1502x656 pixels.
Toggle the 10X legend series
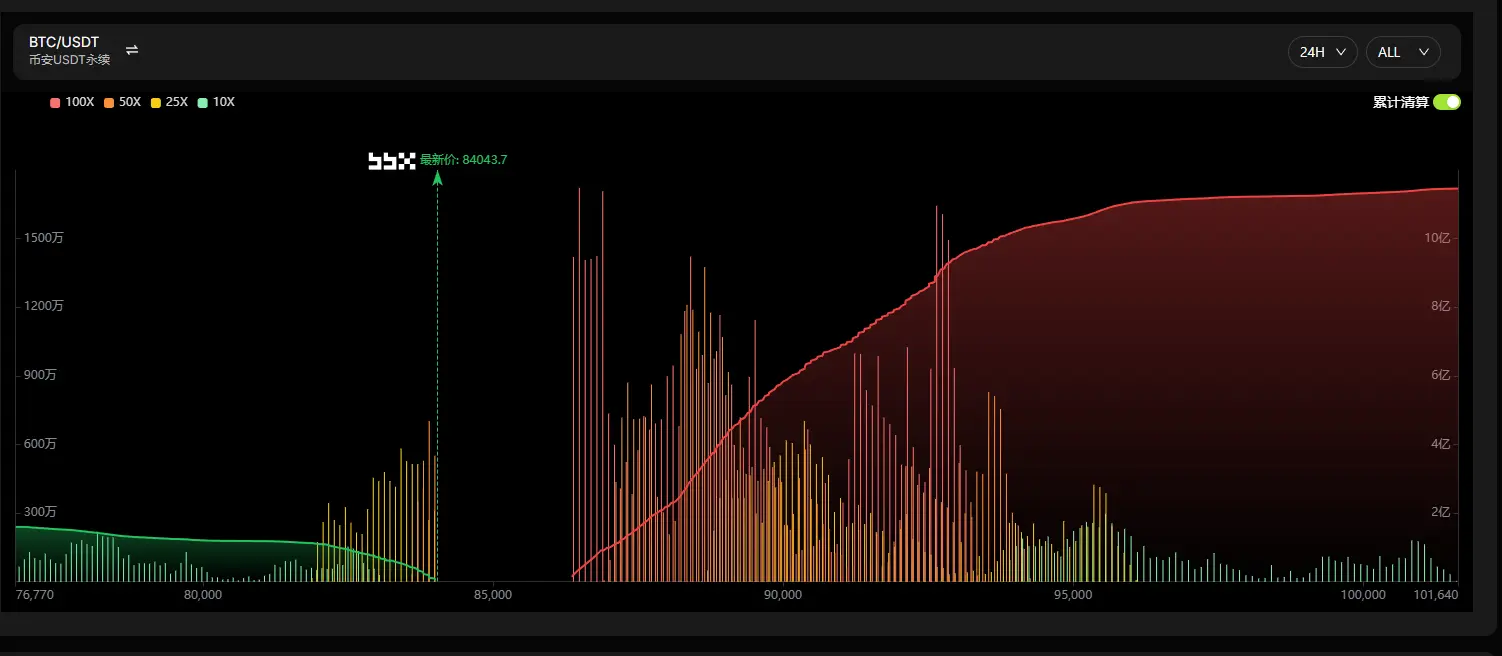pyautogui.click(x=216, y=102)
